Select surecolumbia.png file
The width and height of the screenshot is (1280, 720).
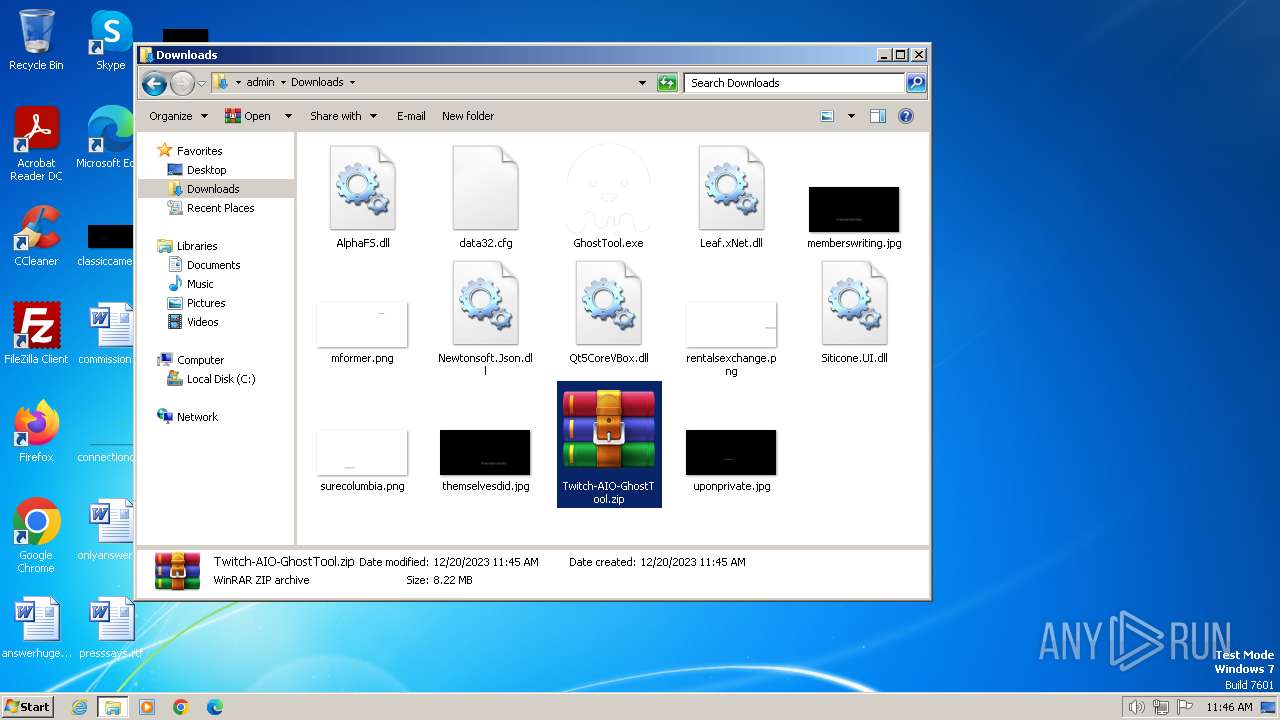pyautogui.click(x=362, y=461)
